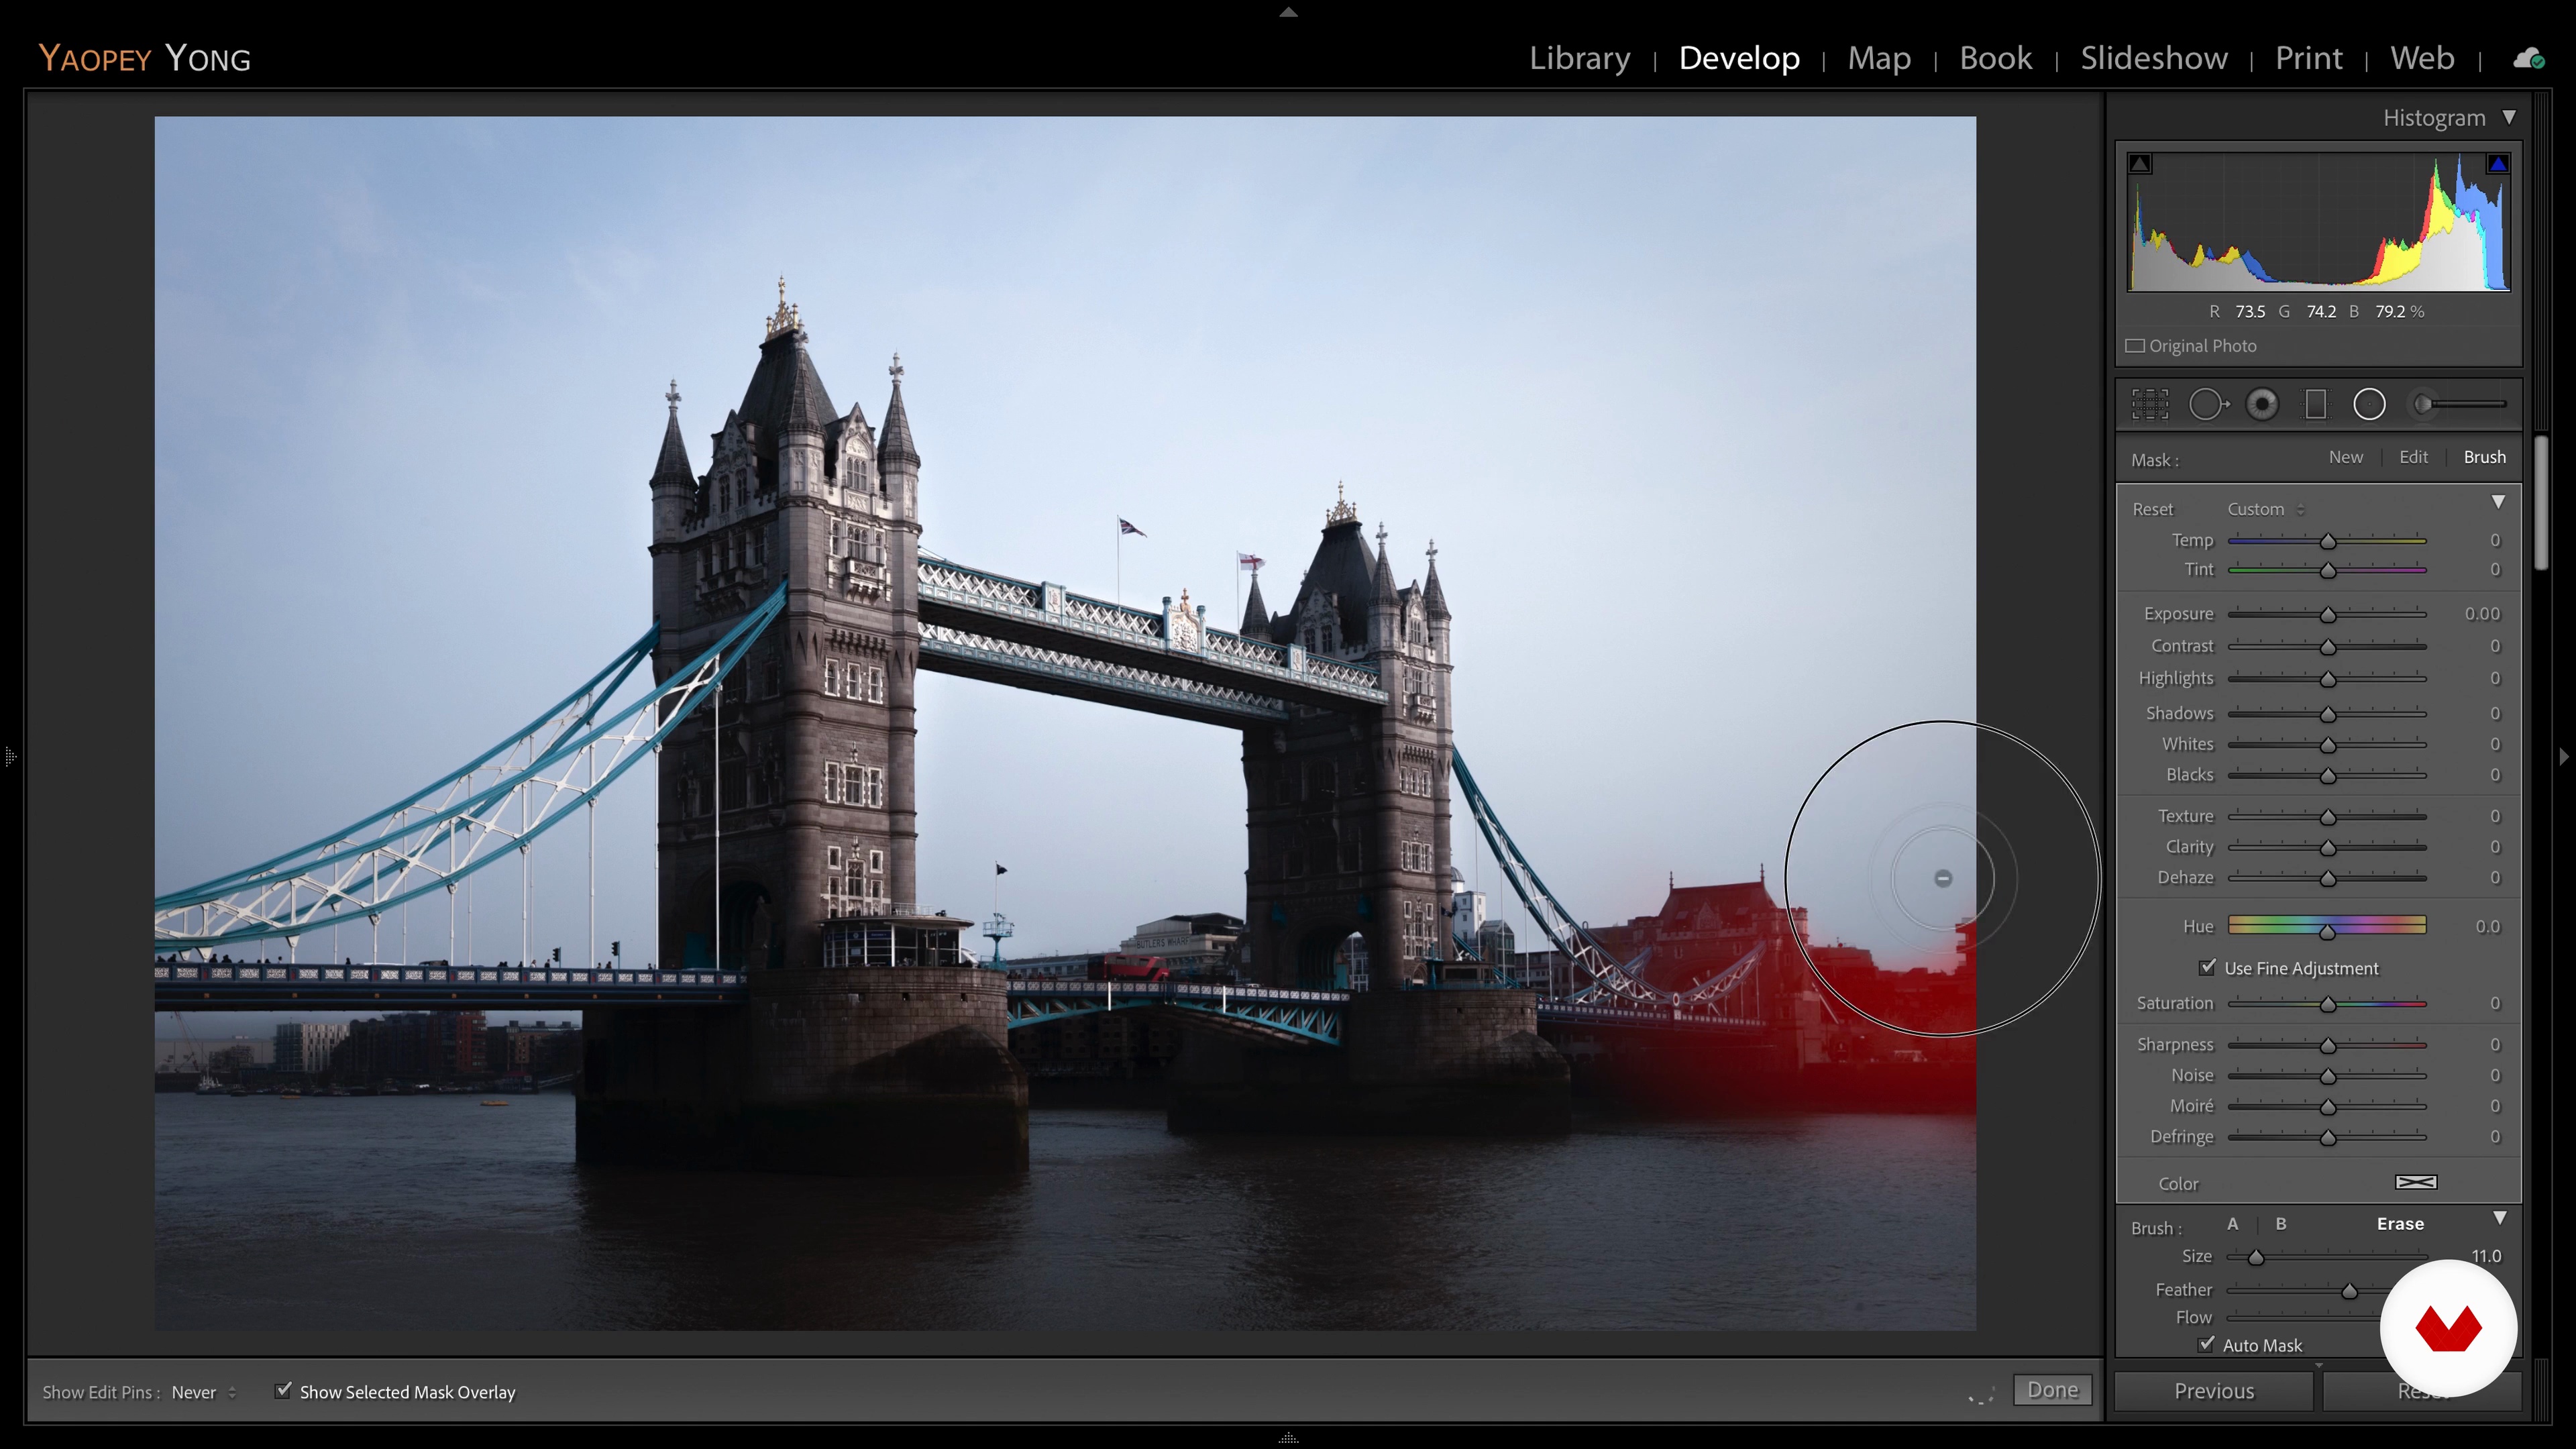Image resolution: width=2576 pixels, height=1449 pixels.
Task: Collapse the Brush options disclosure triangle
Action: (x=2499, y=1218)
